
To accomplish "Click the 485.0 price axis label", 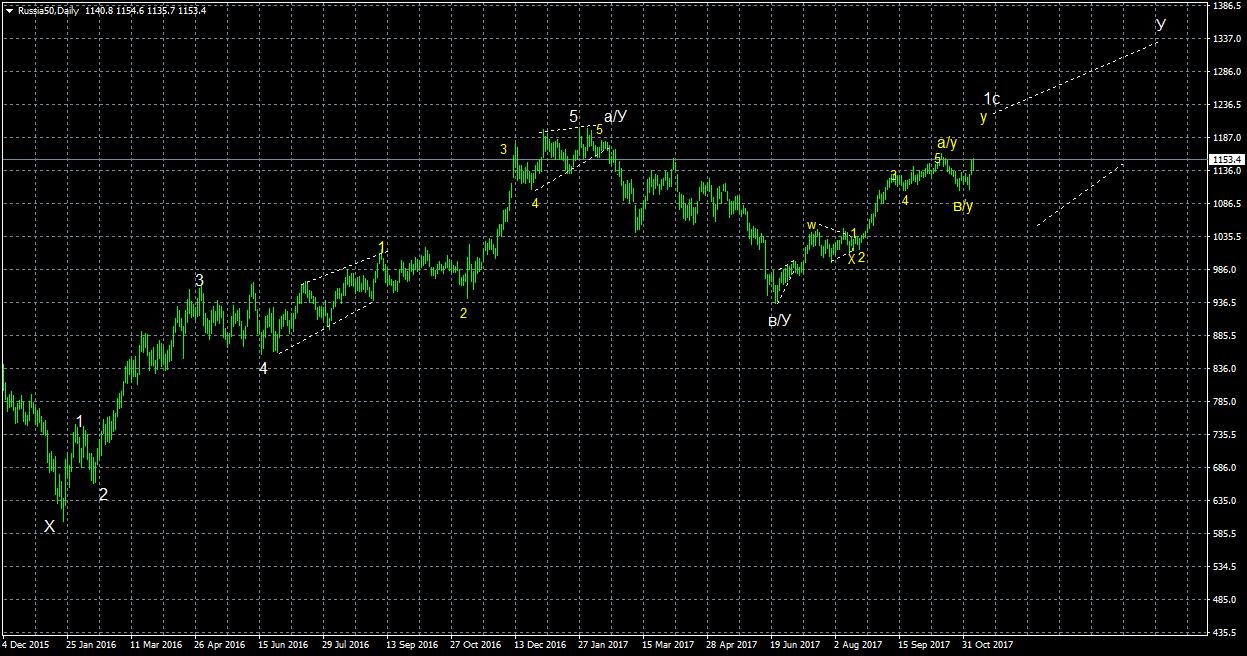I will click(1224, 600).
